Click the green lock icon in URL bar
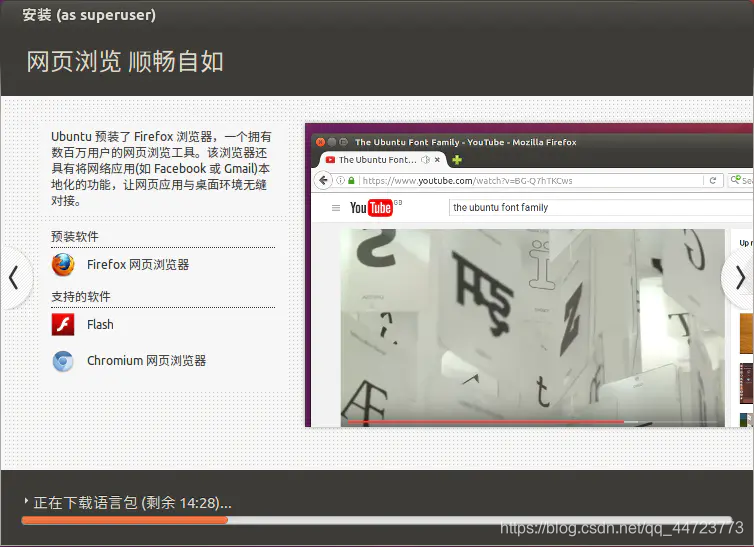 [x=352, y=181]
